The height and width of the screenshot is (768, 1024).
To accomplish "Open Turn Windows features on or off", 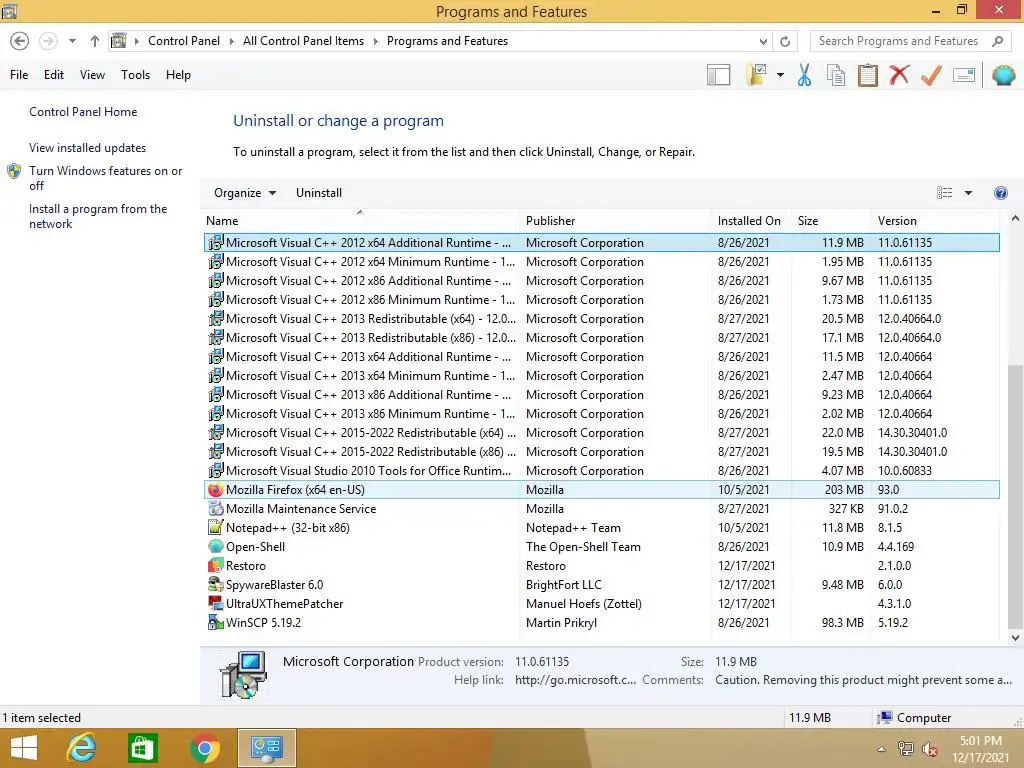I will 105,178.
